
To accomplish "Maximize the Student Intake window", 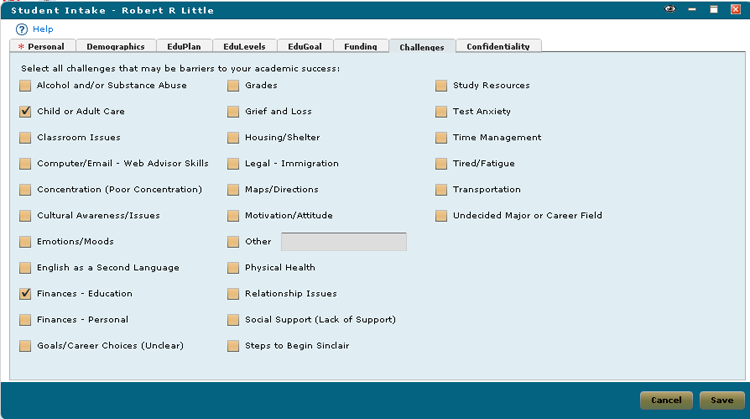I will [x=714, y=9].
